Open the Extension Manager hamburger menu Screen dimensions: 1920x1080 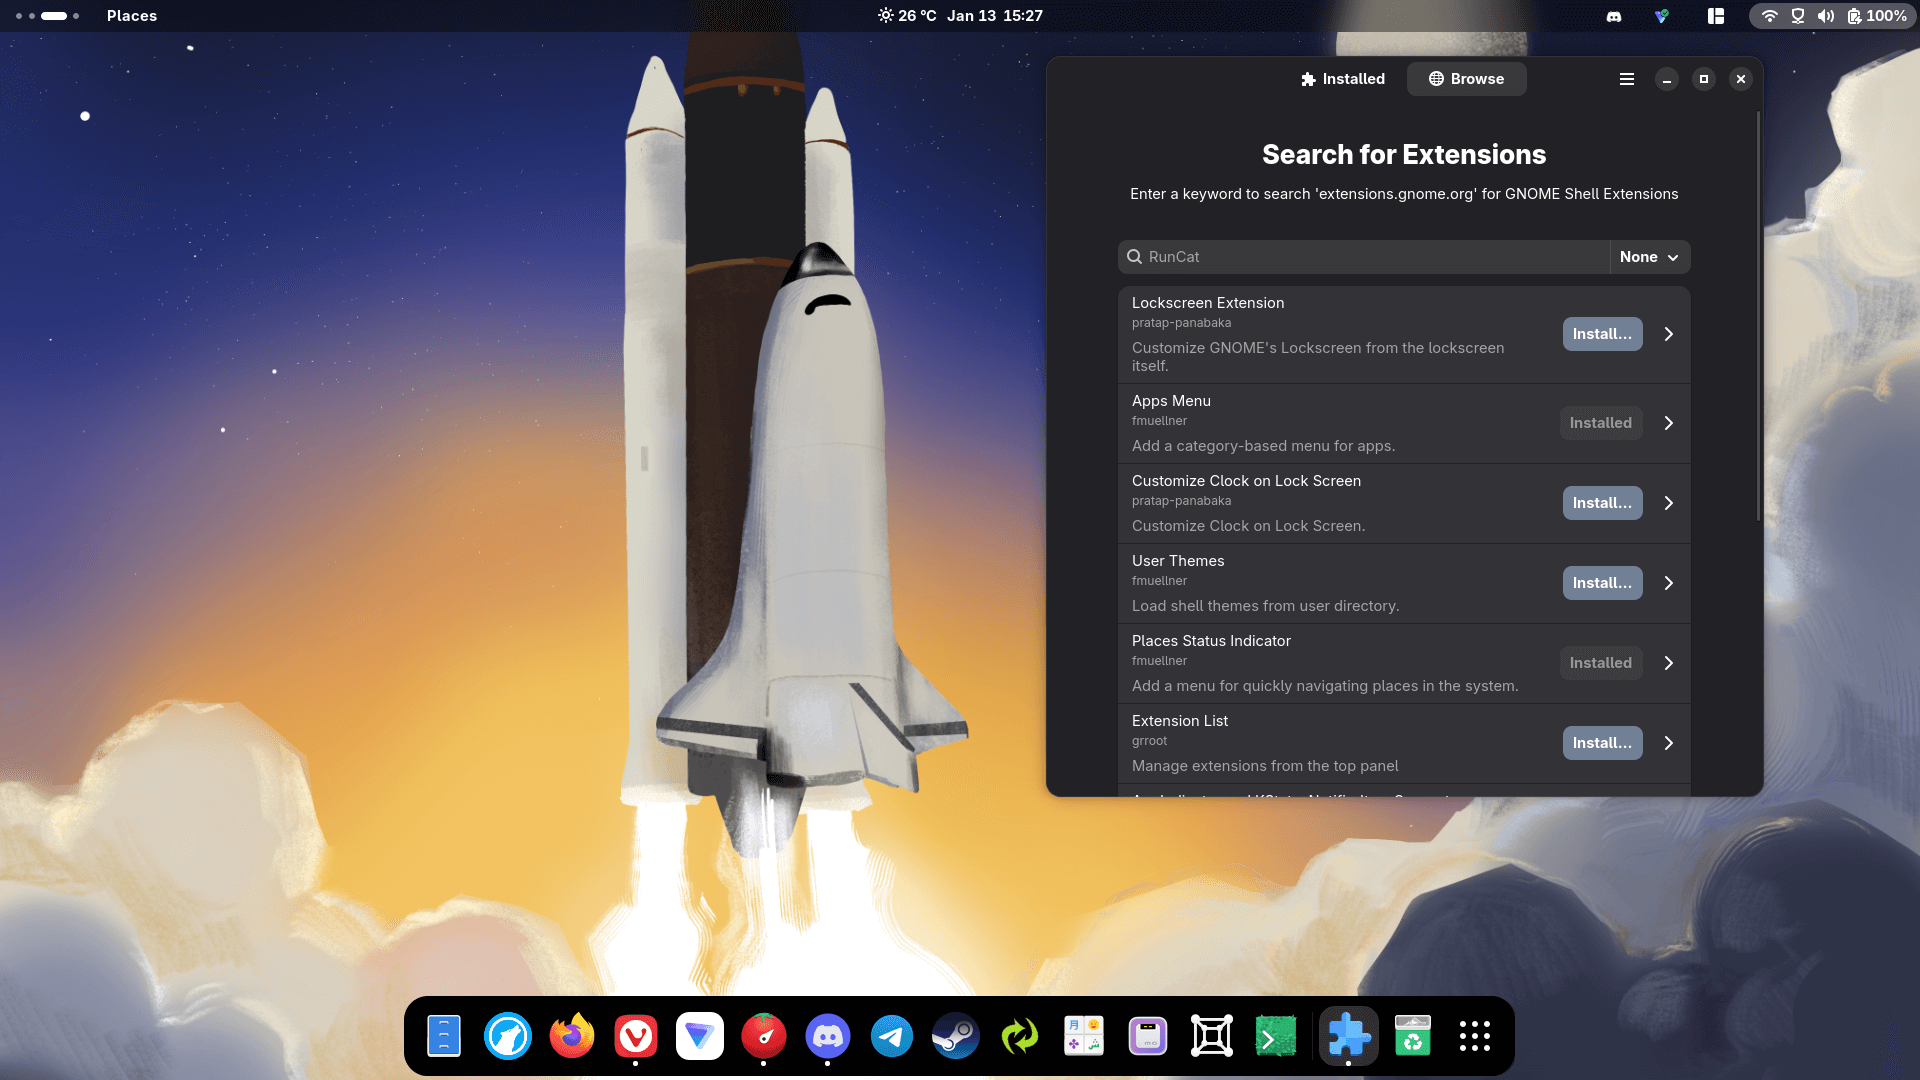[x=1627, y=79]
